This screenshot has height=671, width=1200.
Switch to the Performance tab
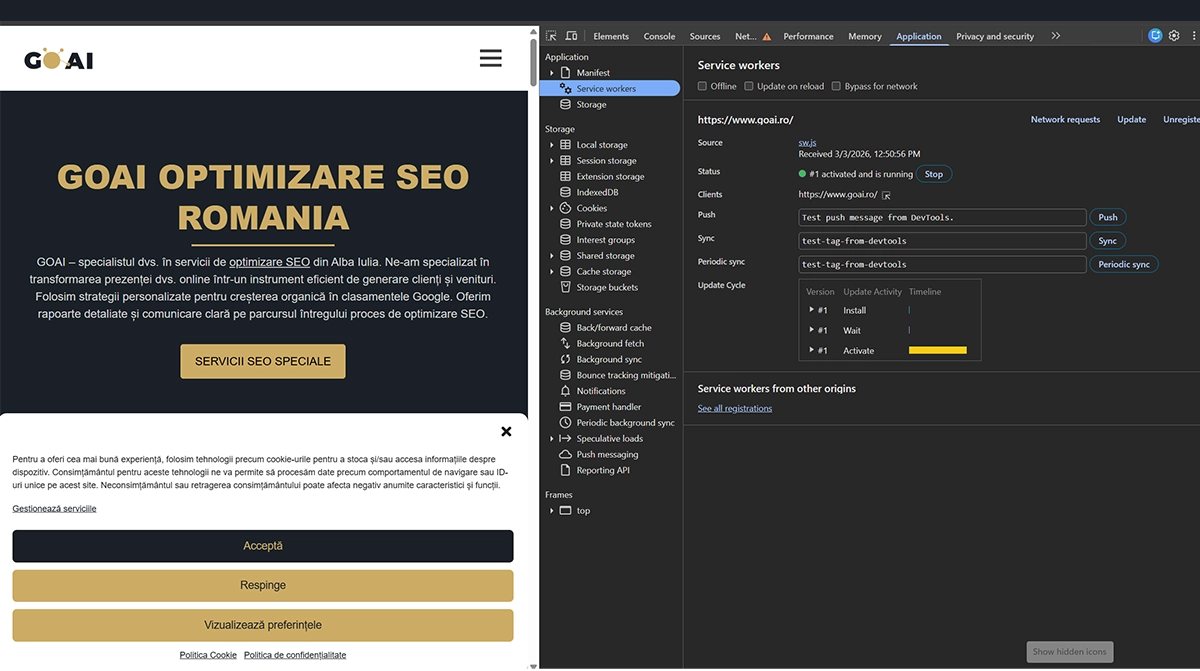[x=808, y=36]
